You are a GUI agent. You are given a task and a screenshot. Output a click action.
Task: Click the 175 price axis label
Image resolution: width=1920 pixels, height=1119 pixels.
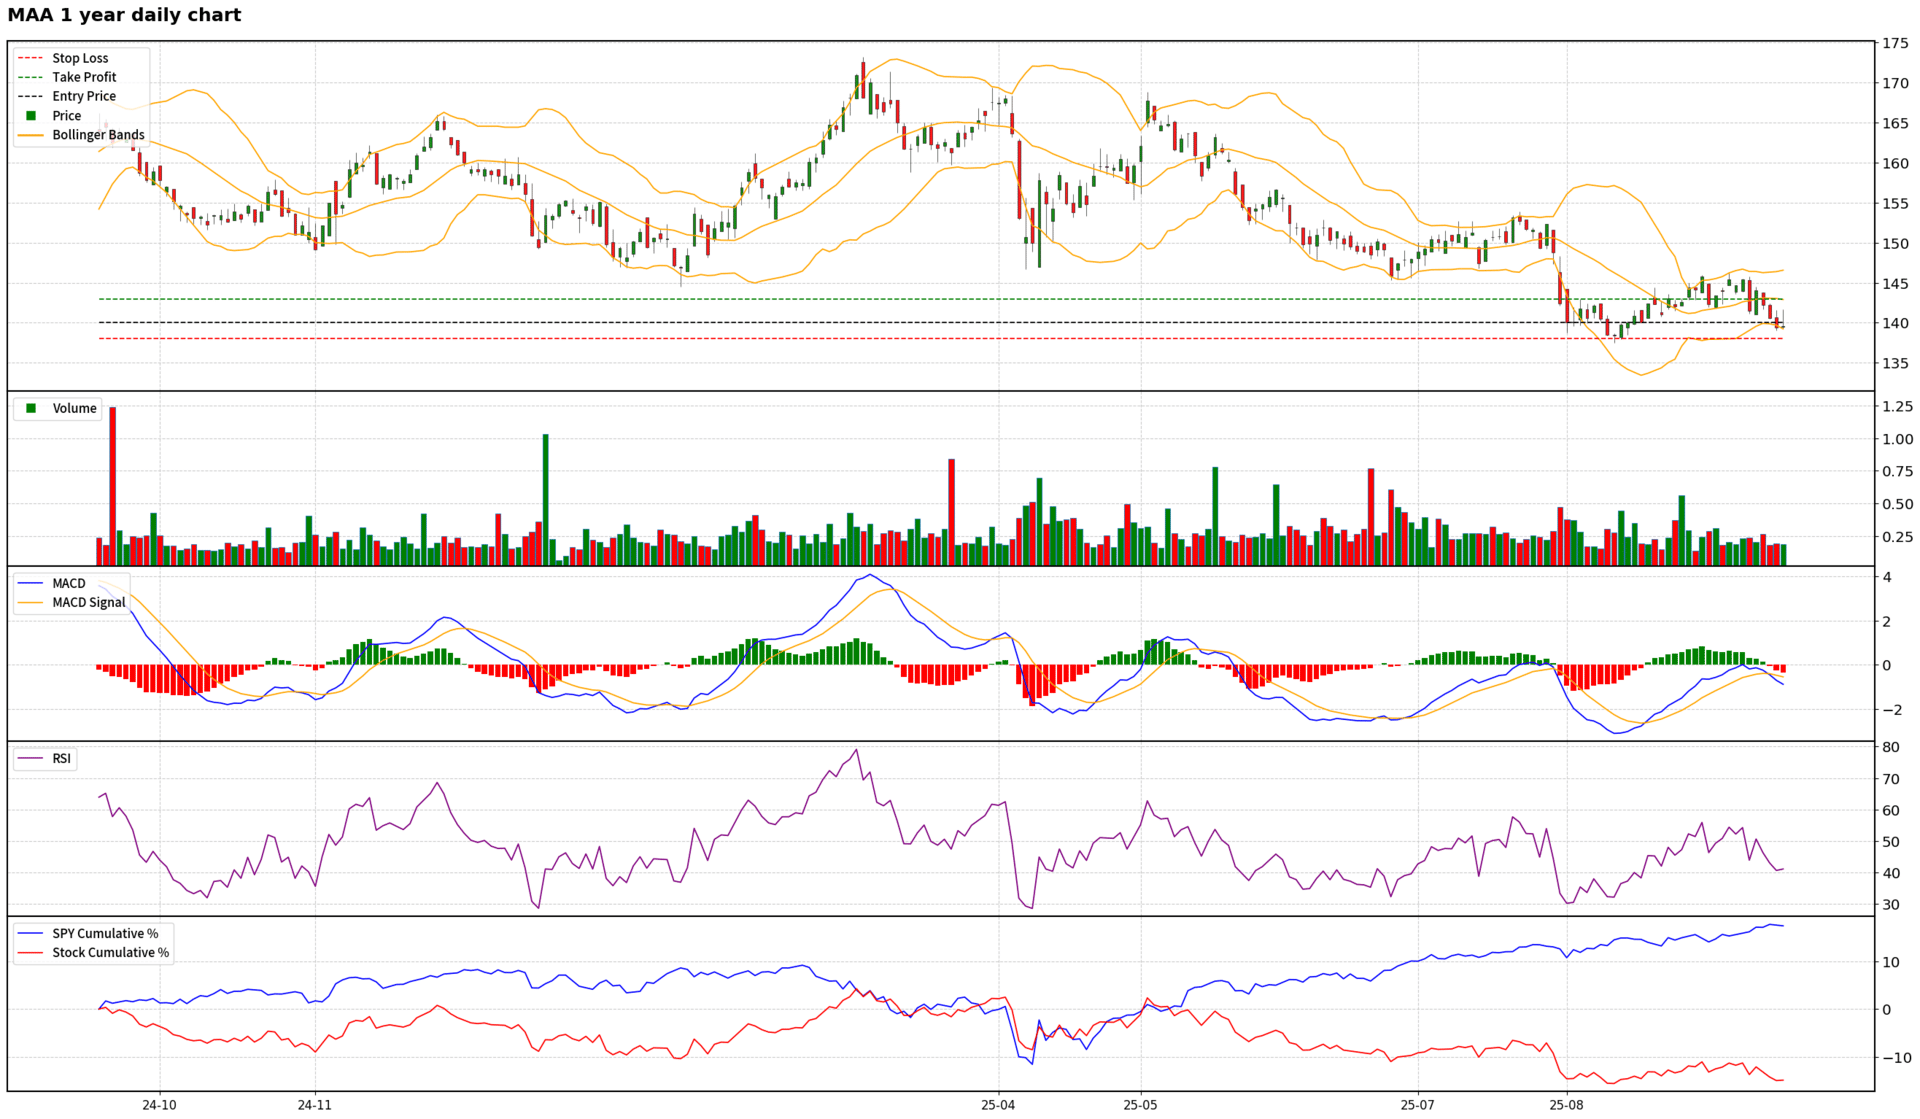(x=1895, y=43)
